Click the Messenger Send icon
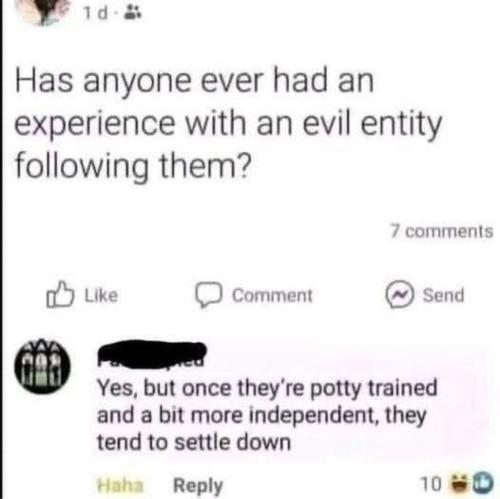Image resolution: width=500 pixels, height=499 pixels. coord(400,295)
